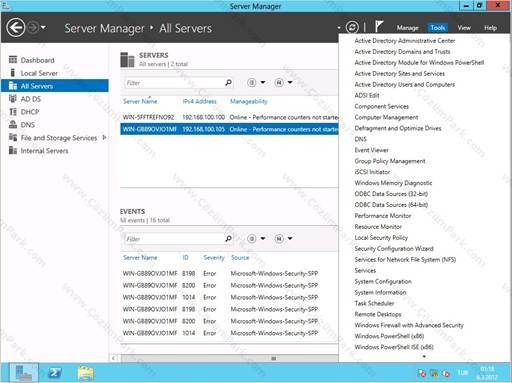Click the DHCP role icon

coord(13,112)
